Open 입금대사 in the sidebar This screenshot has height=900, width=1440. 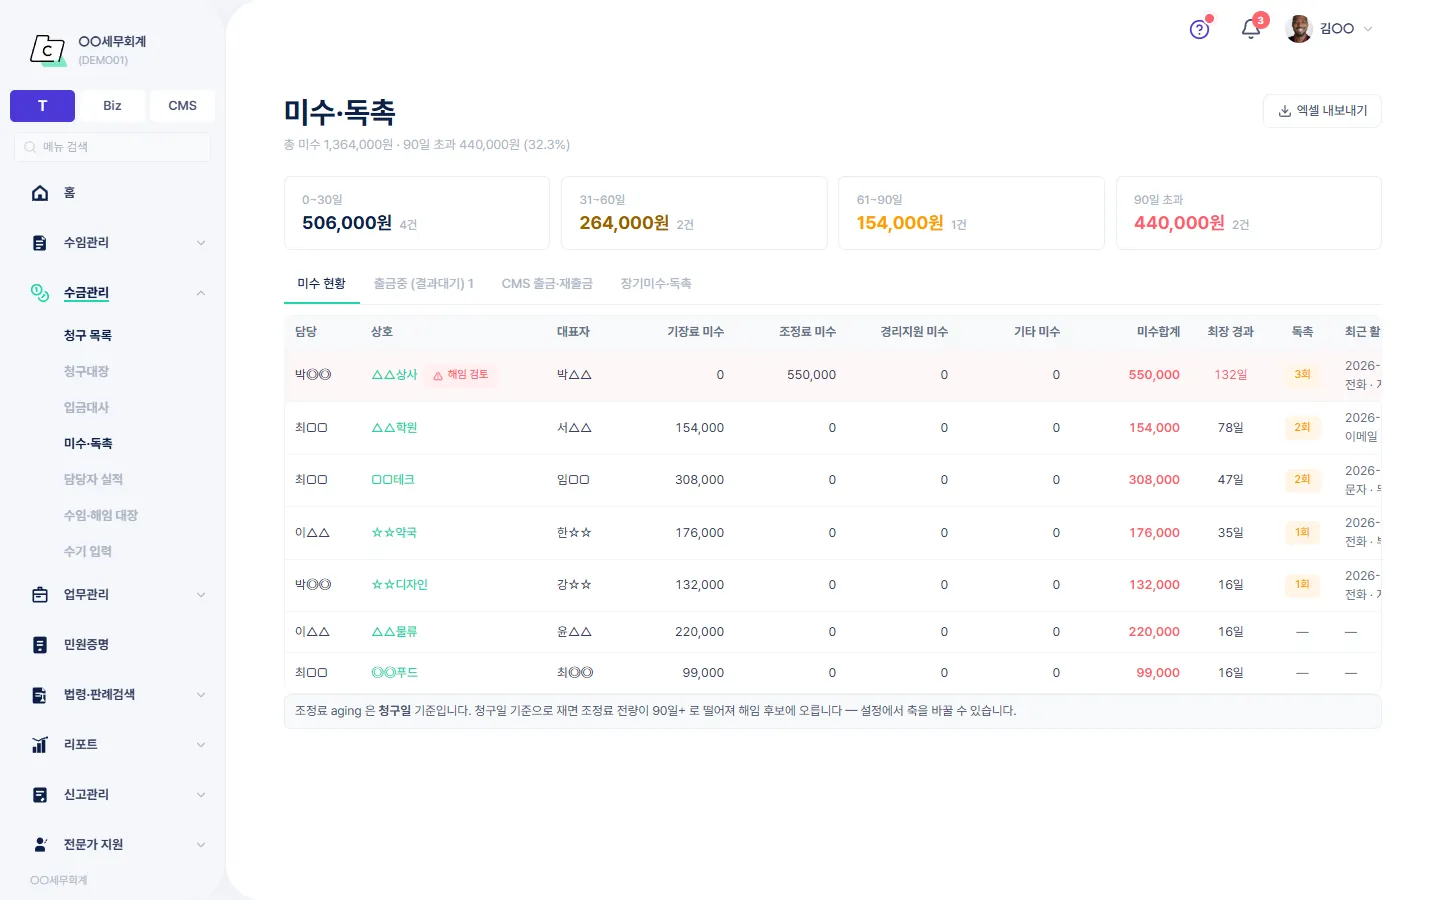coord(86,408)
